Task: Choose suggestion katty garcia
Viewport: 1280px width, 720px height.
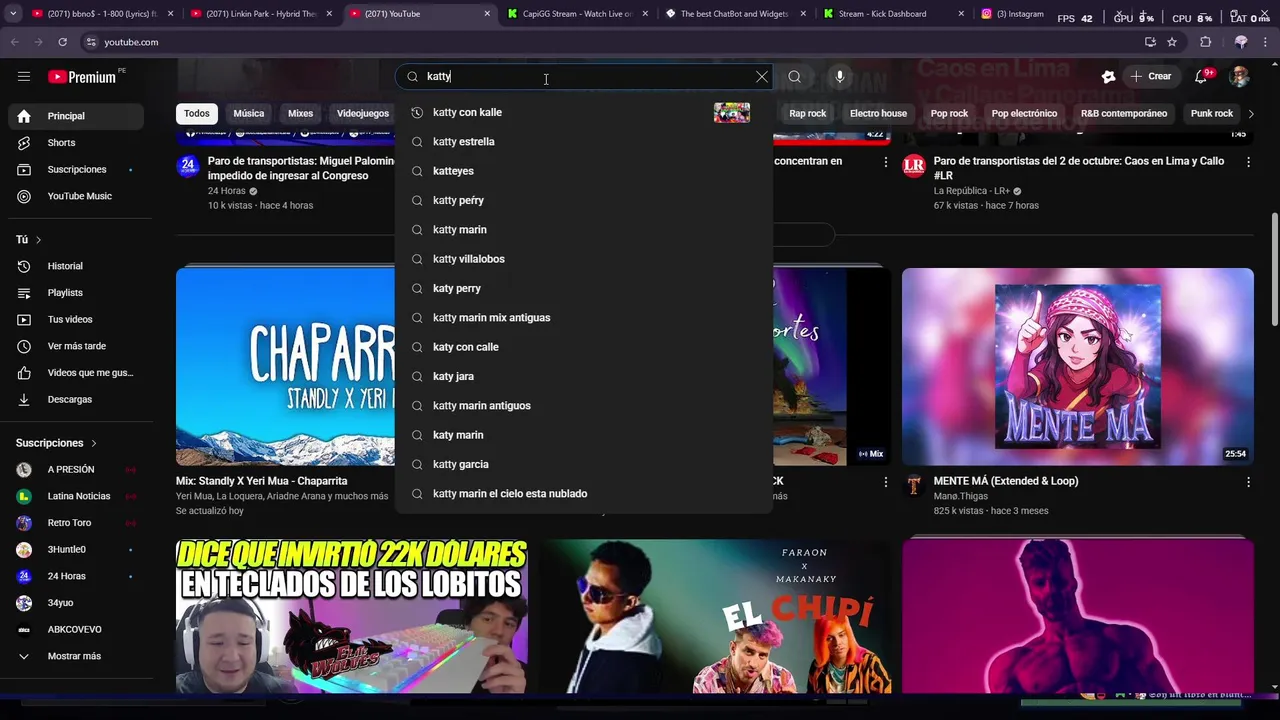Action: [584, 464]
